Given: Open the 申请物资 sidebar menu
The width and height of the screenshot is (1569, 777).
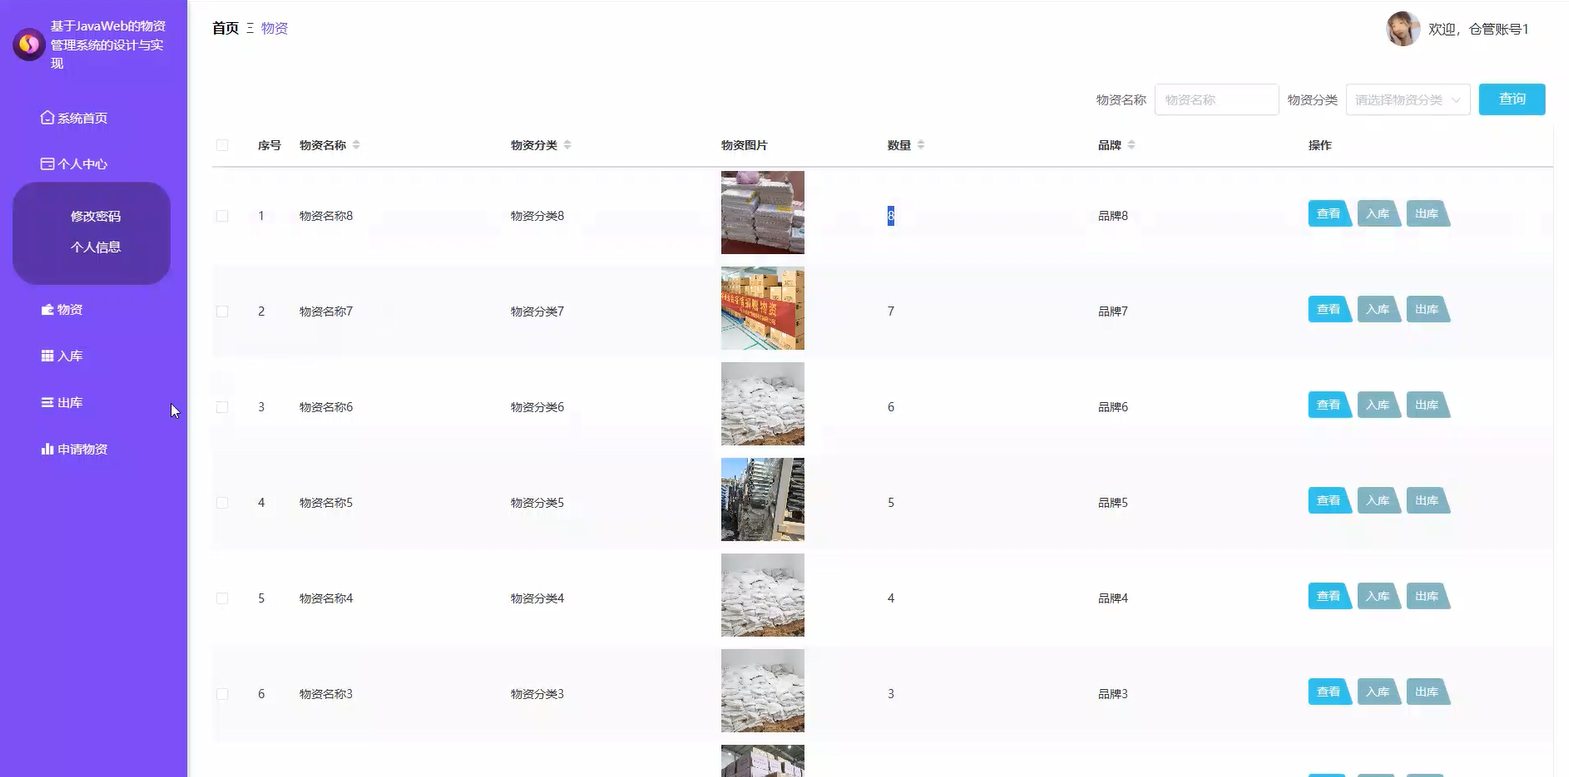Looking at the screenshot, I should click(82, 449).
